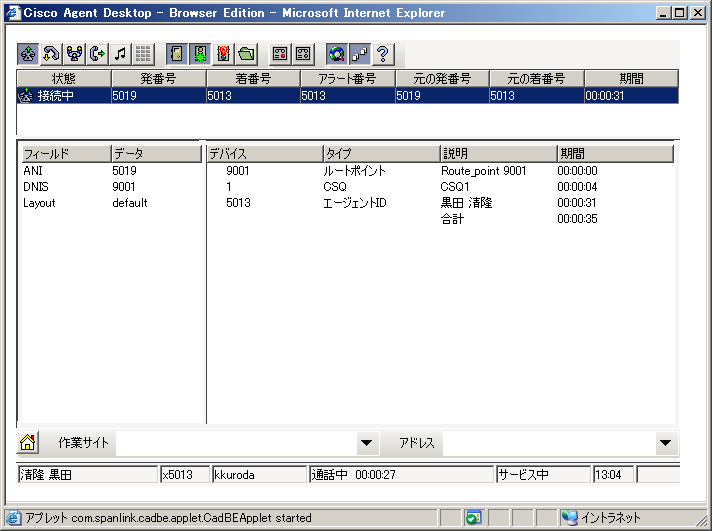Select the Layout field row
The height and width of the screenshot is (531, 712).
(111, 203)
